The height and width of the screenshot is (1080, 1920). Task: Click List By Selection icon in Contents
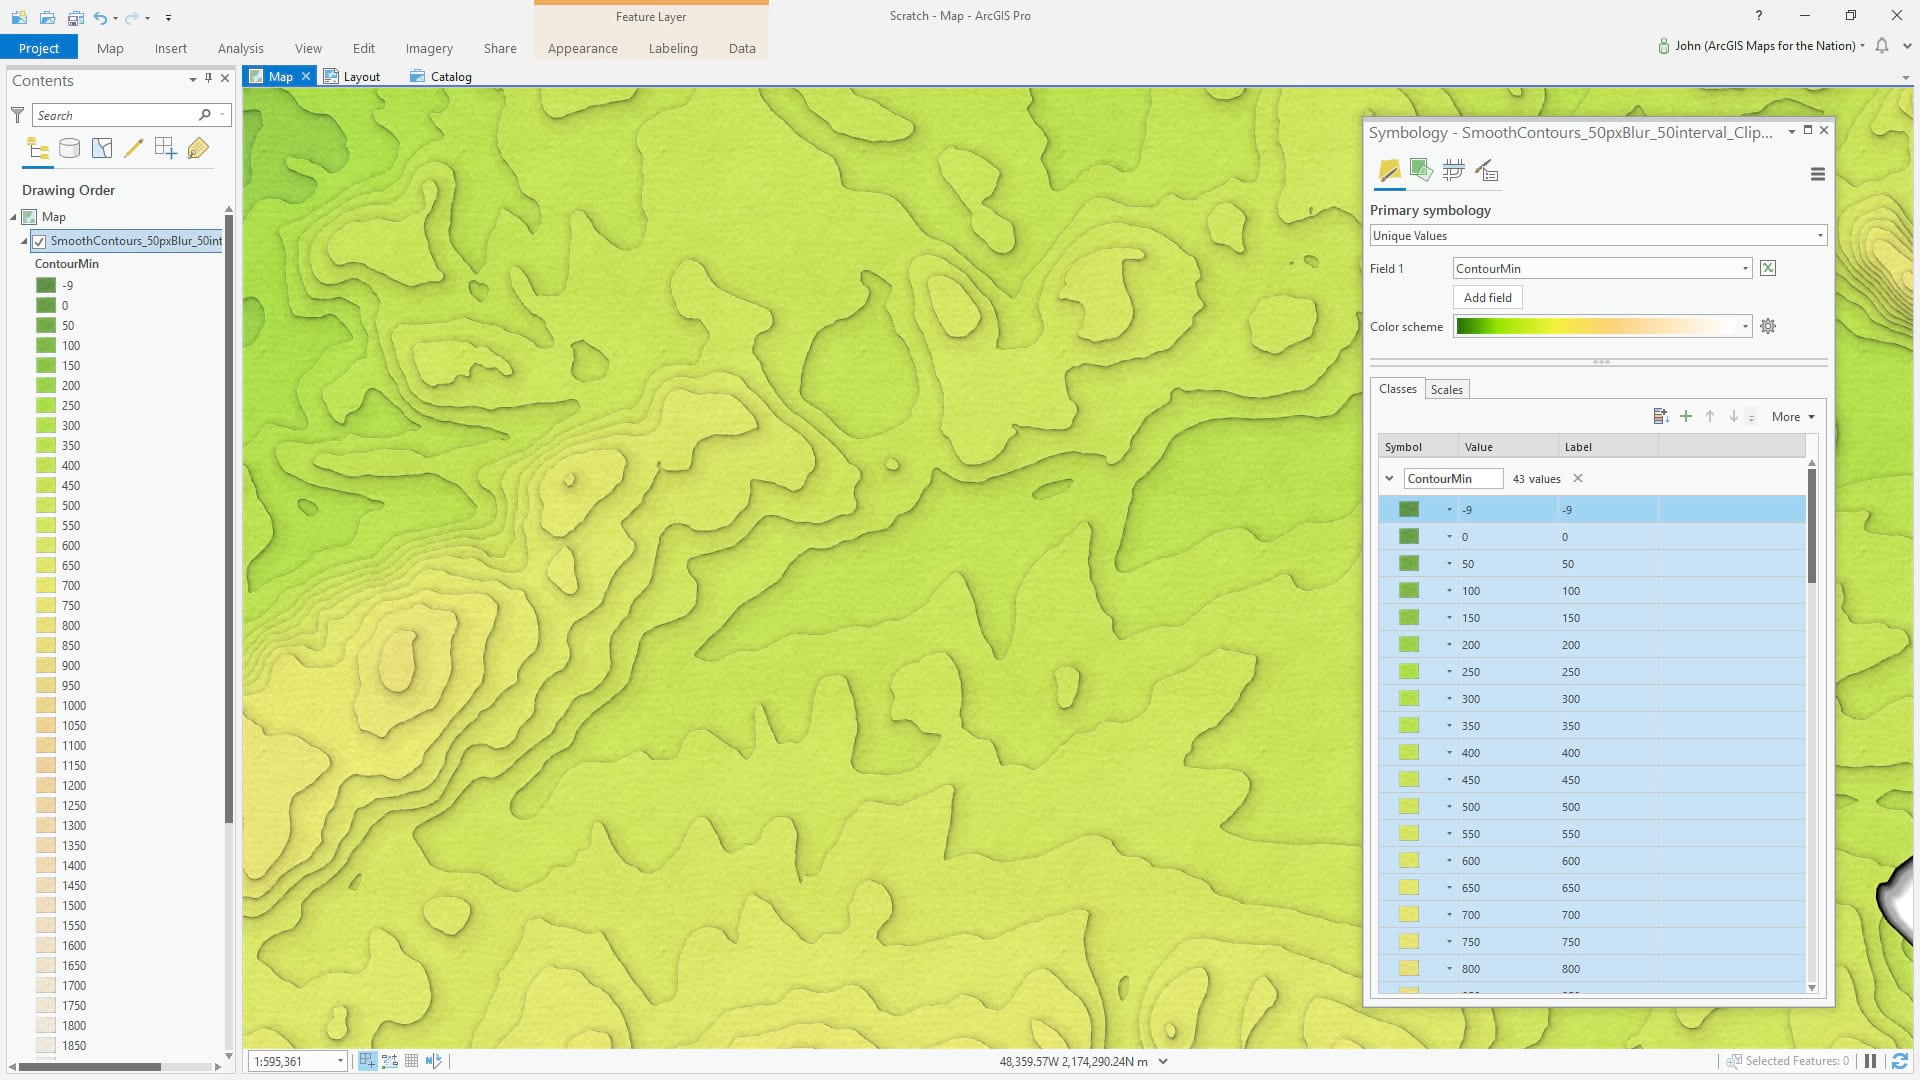pos(102,149)
